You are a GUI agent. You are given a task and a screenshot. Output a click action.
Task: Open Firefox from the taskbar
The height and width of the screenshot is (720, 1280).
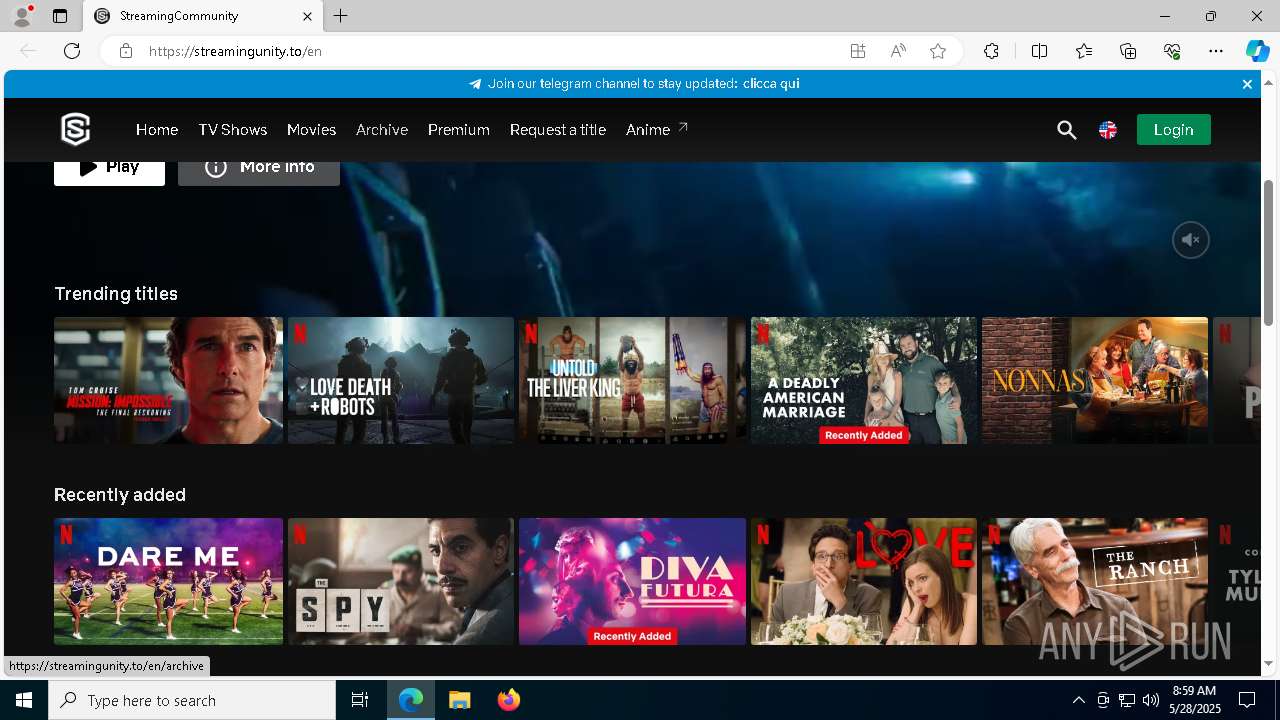click(x=508, y=700)
